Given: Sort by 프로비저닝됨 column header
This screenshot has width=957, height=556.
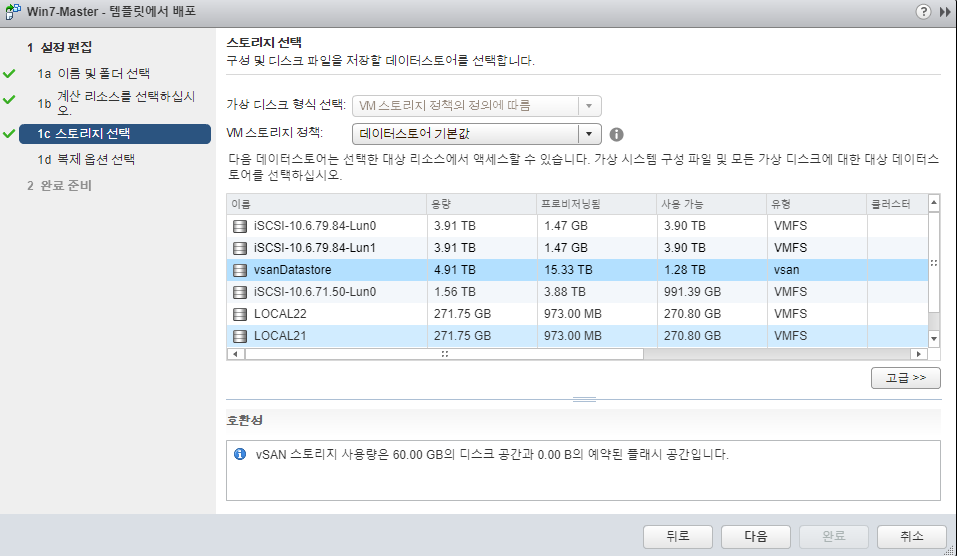Looking at the screenshot, I should click(596, 204).
